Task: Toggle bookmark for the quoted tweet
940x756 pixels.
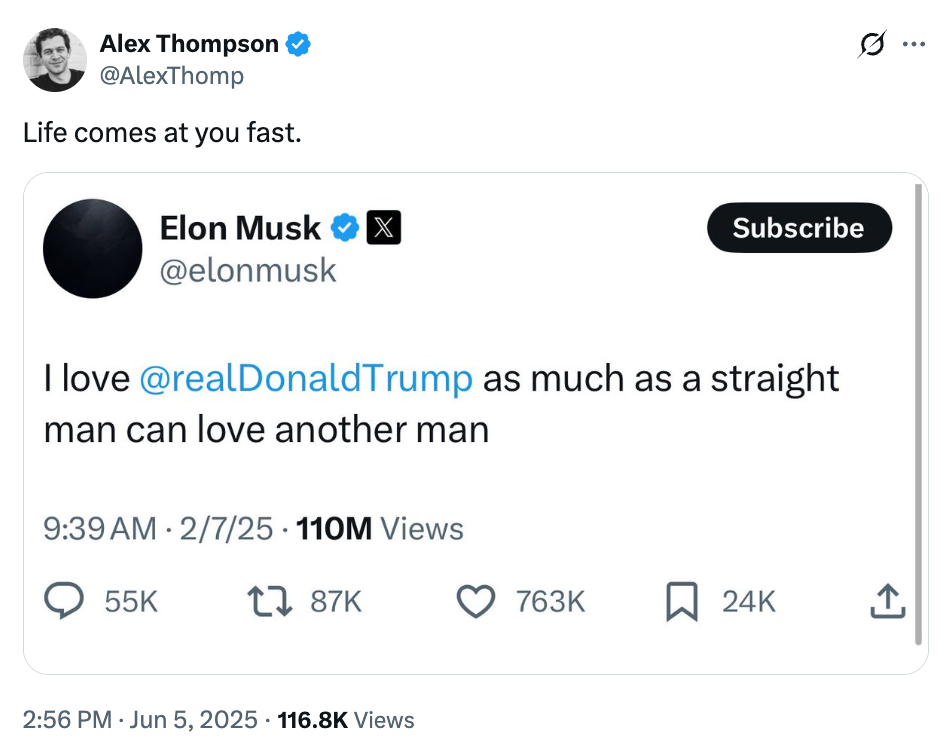Action: point(683,601)
